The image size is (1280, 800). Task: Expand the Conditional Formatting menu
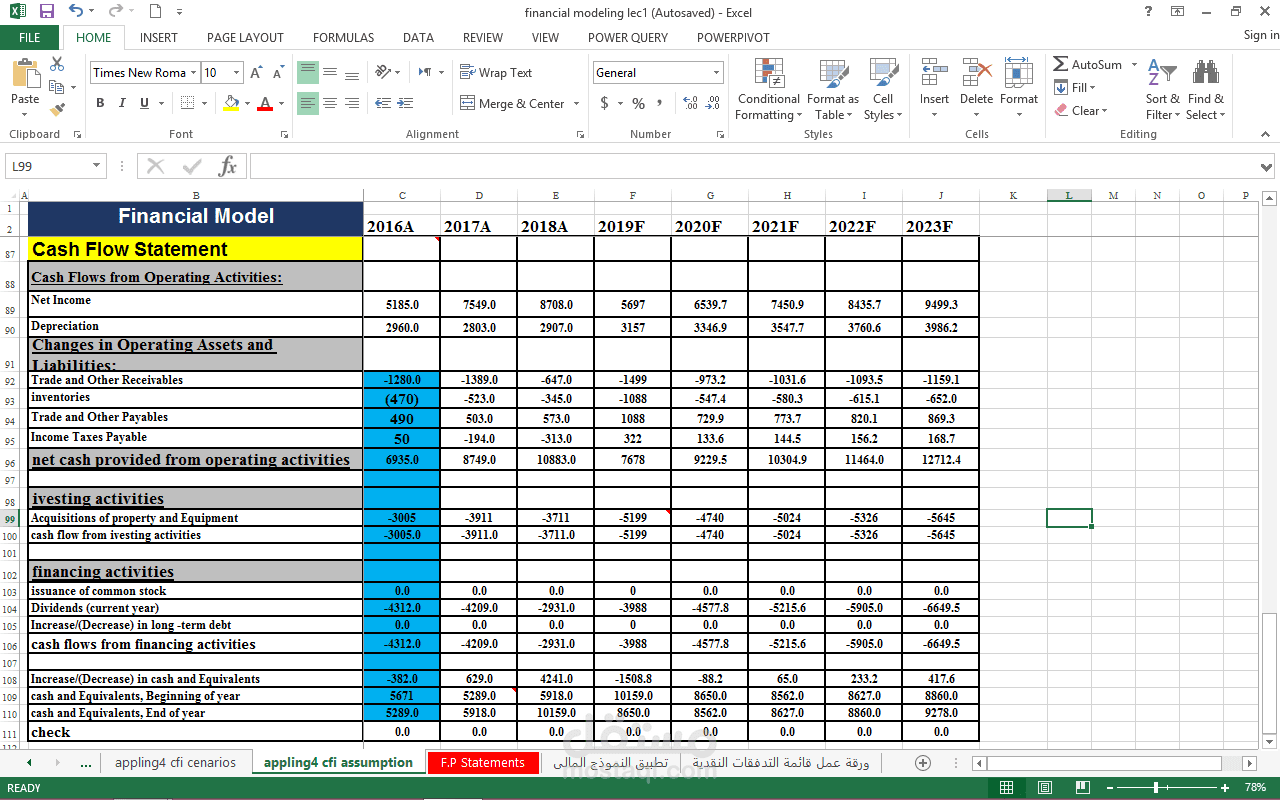coord(768,88)
